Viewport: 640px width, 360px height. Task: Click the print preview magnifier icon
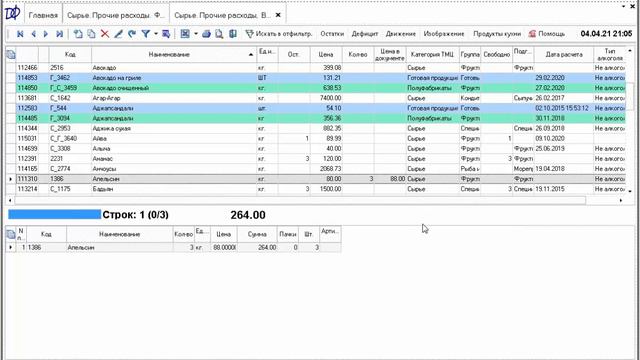[219, 34]
